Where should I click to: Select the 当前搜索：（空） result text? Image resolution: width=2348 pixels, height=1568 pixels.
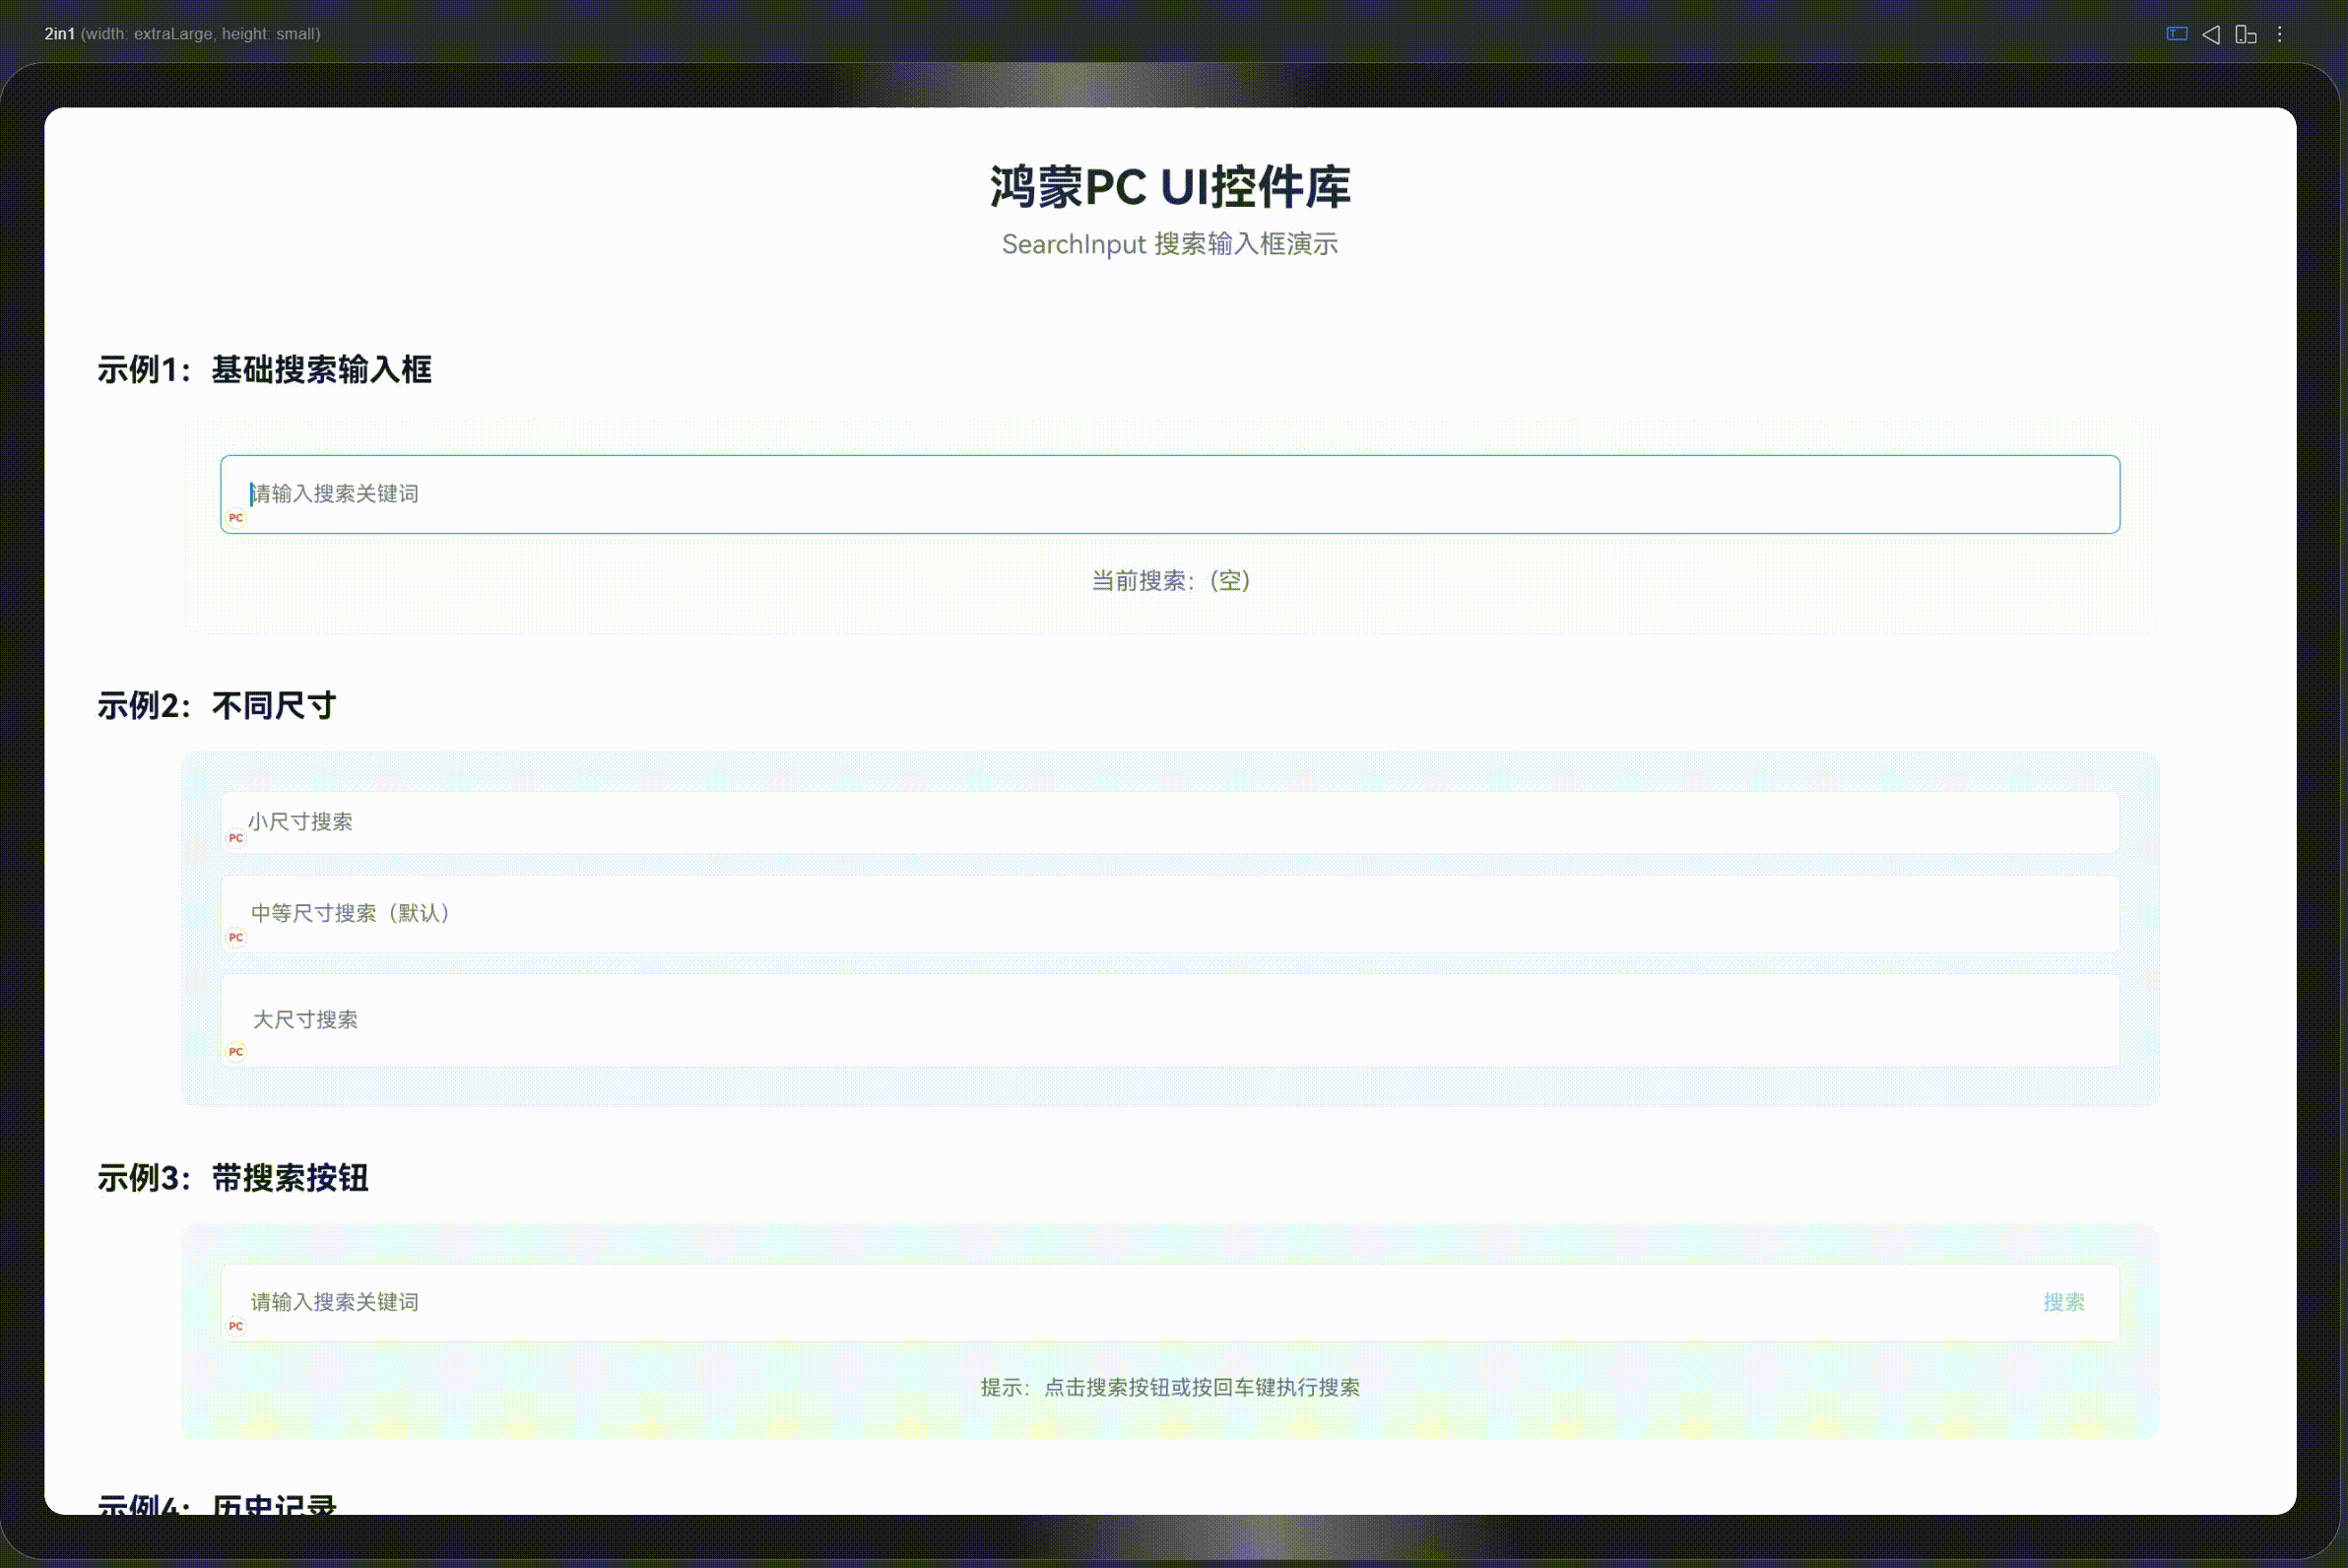point(1170,581)
